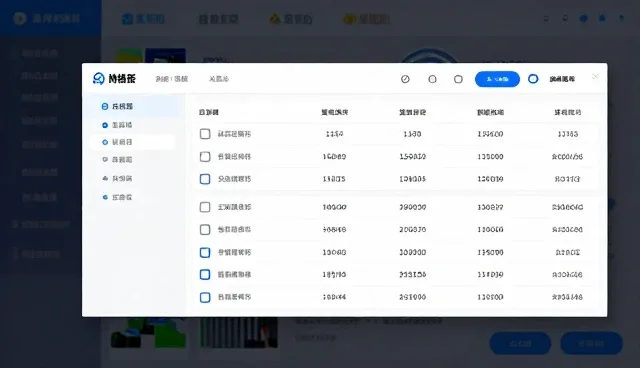The width and height of the screenshot is (640, 368).
Task: Click the fifth dialog sidebar item's cloud-like icon
Action: (x=105, y=178)
